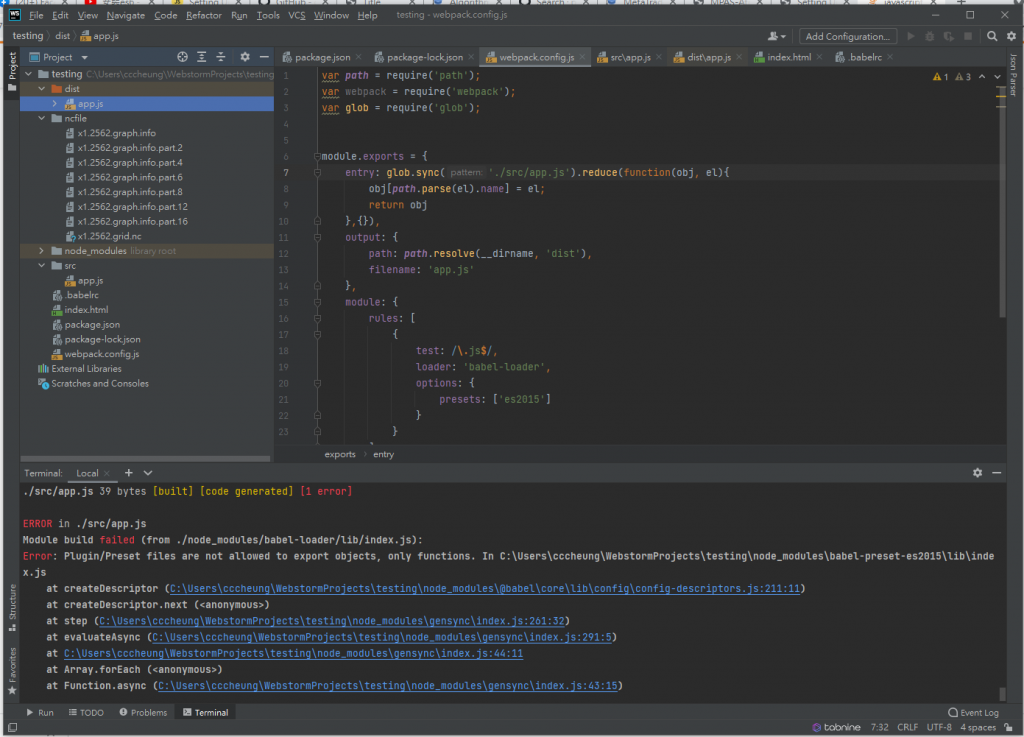Switch to the package.json editor tab
The image size is (1024, 737).
click(x=320, y=57)
